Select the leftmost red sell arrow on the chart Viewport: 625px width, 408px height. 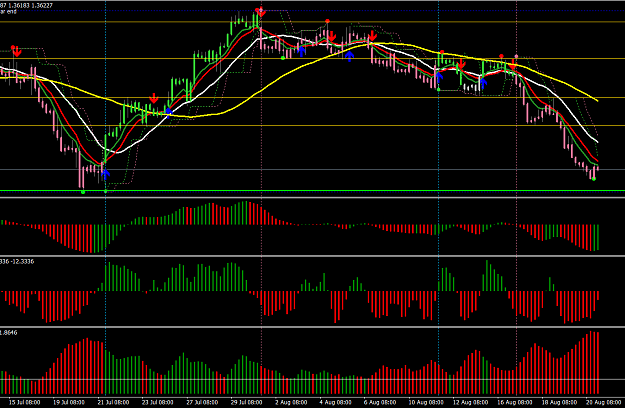tap(17, 52)
